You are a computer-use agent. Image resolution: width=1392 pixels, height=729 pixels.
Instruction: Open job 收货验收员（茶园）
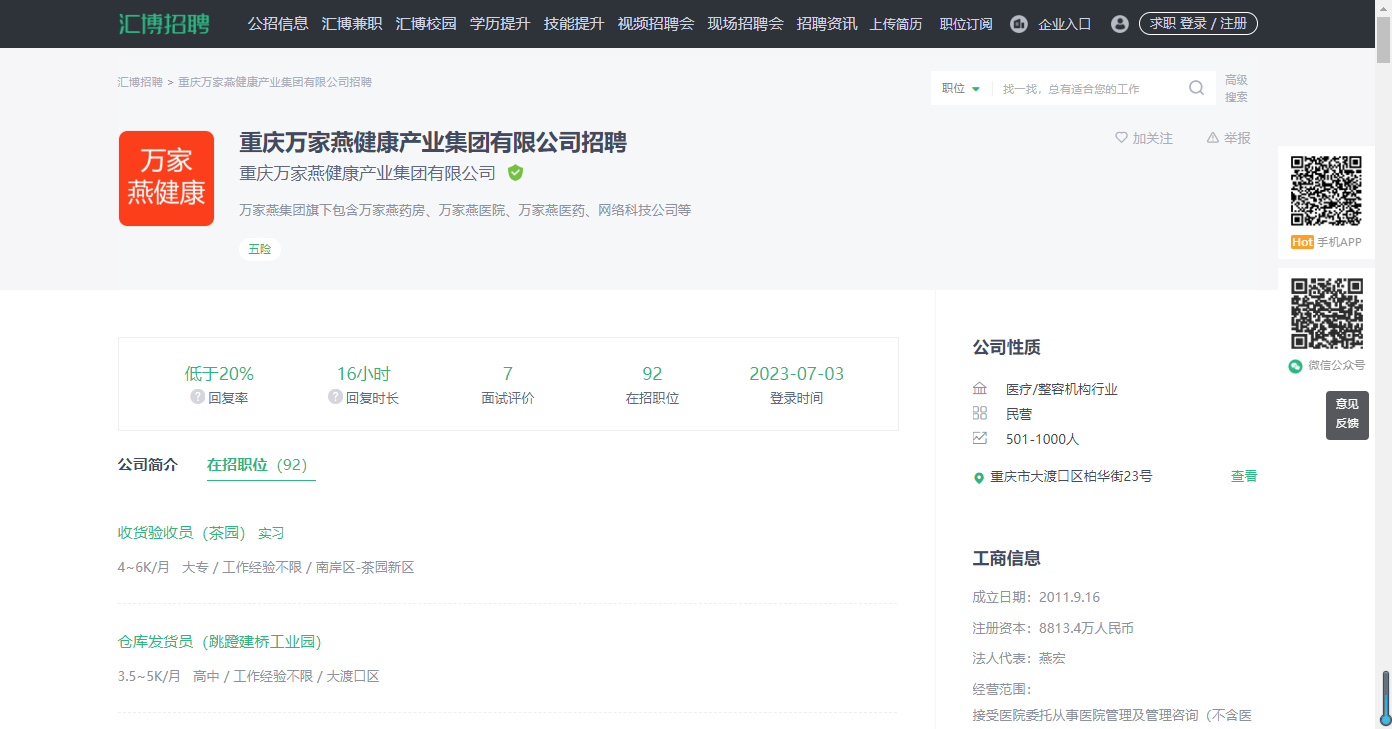tap(182, 533)
